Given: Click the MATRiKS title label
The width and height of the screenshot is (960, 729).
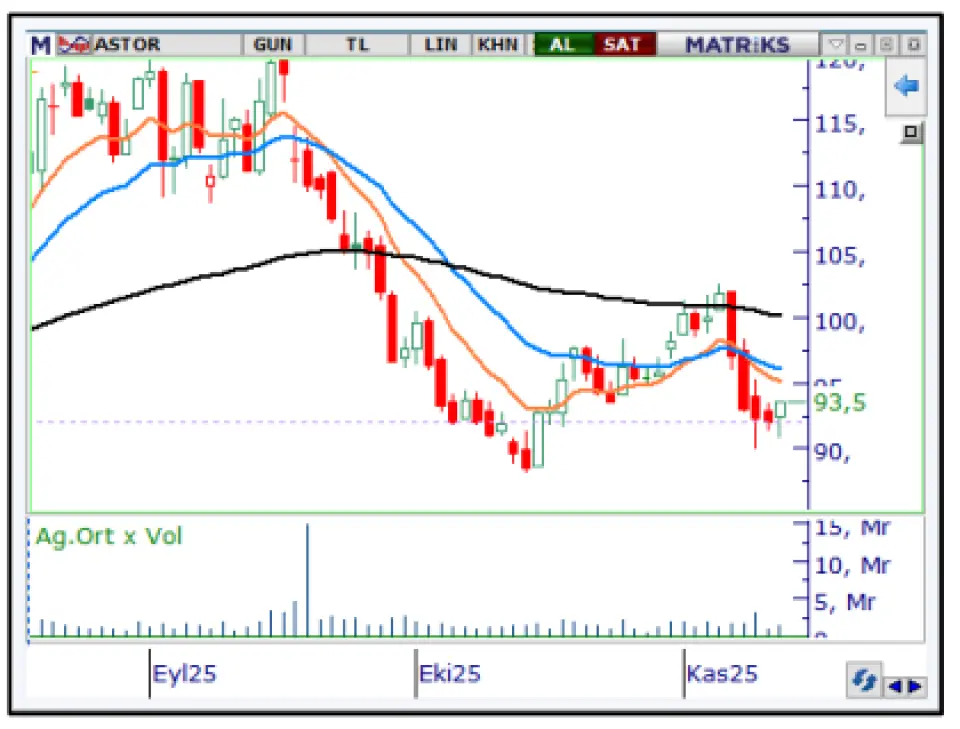Looking at the screenshot, I should tap(737, 45).
